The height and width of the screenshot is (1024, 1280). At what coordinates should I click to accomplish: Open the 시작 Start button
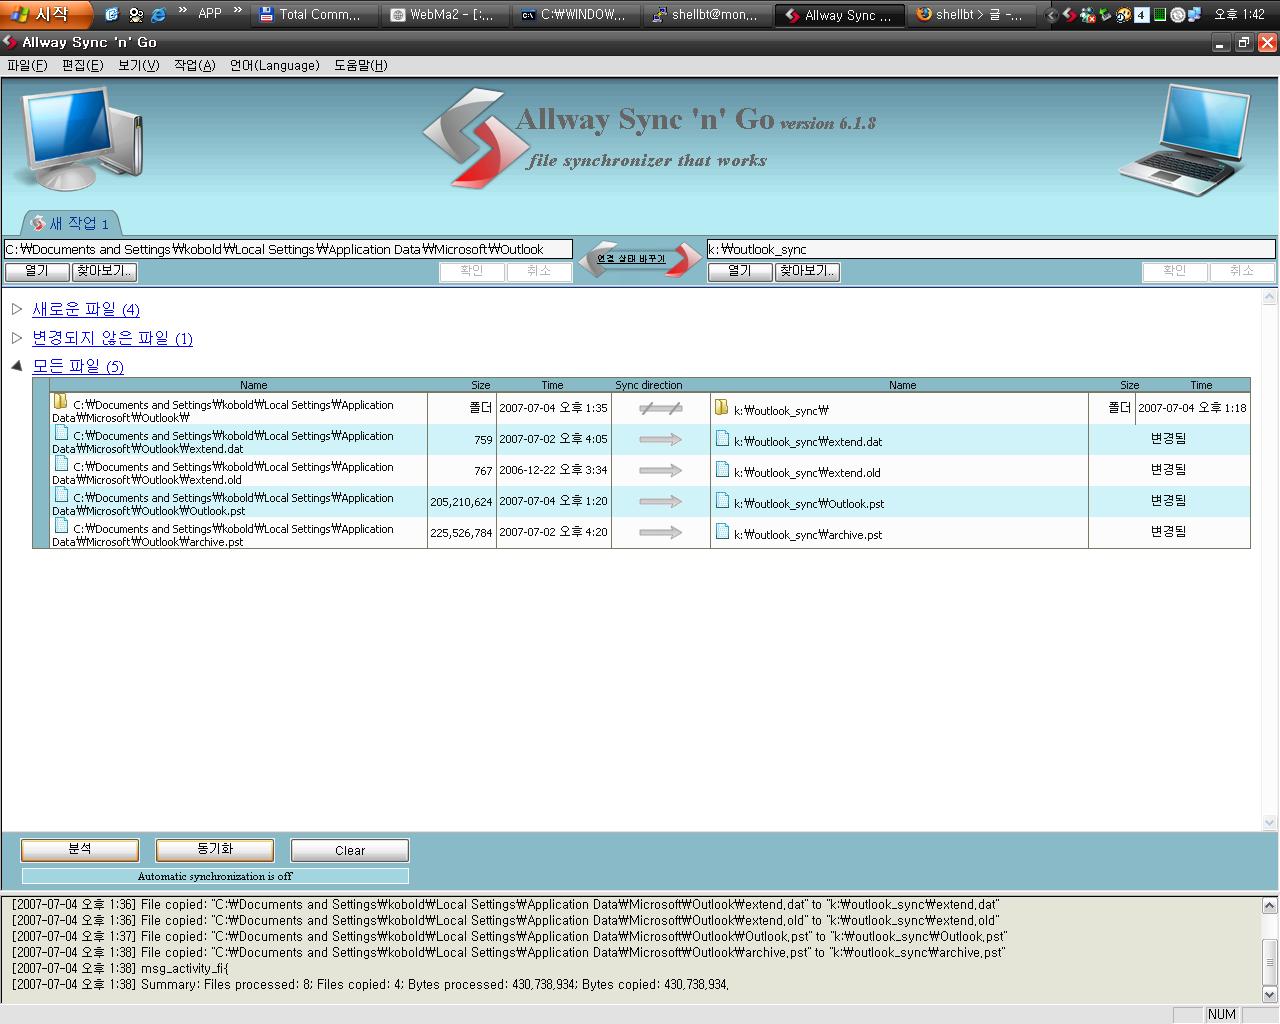[46, 14]
